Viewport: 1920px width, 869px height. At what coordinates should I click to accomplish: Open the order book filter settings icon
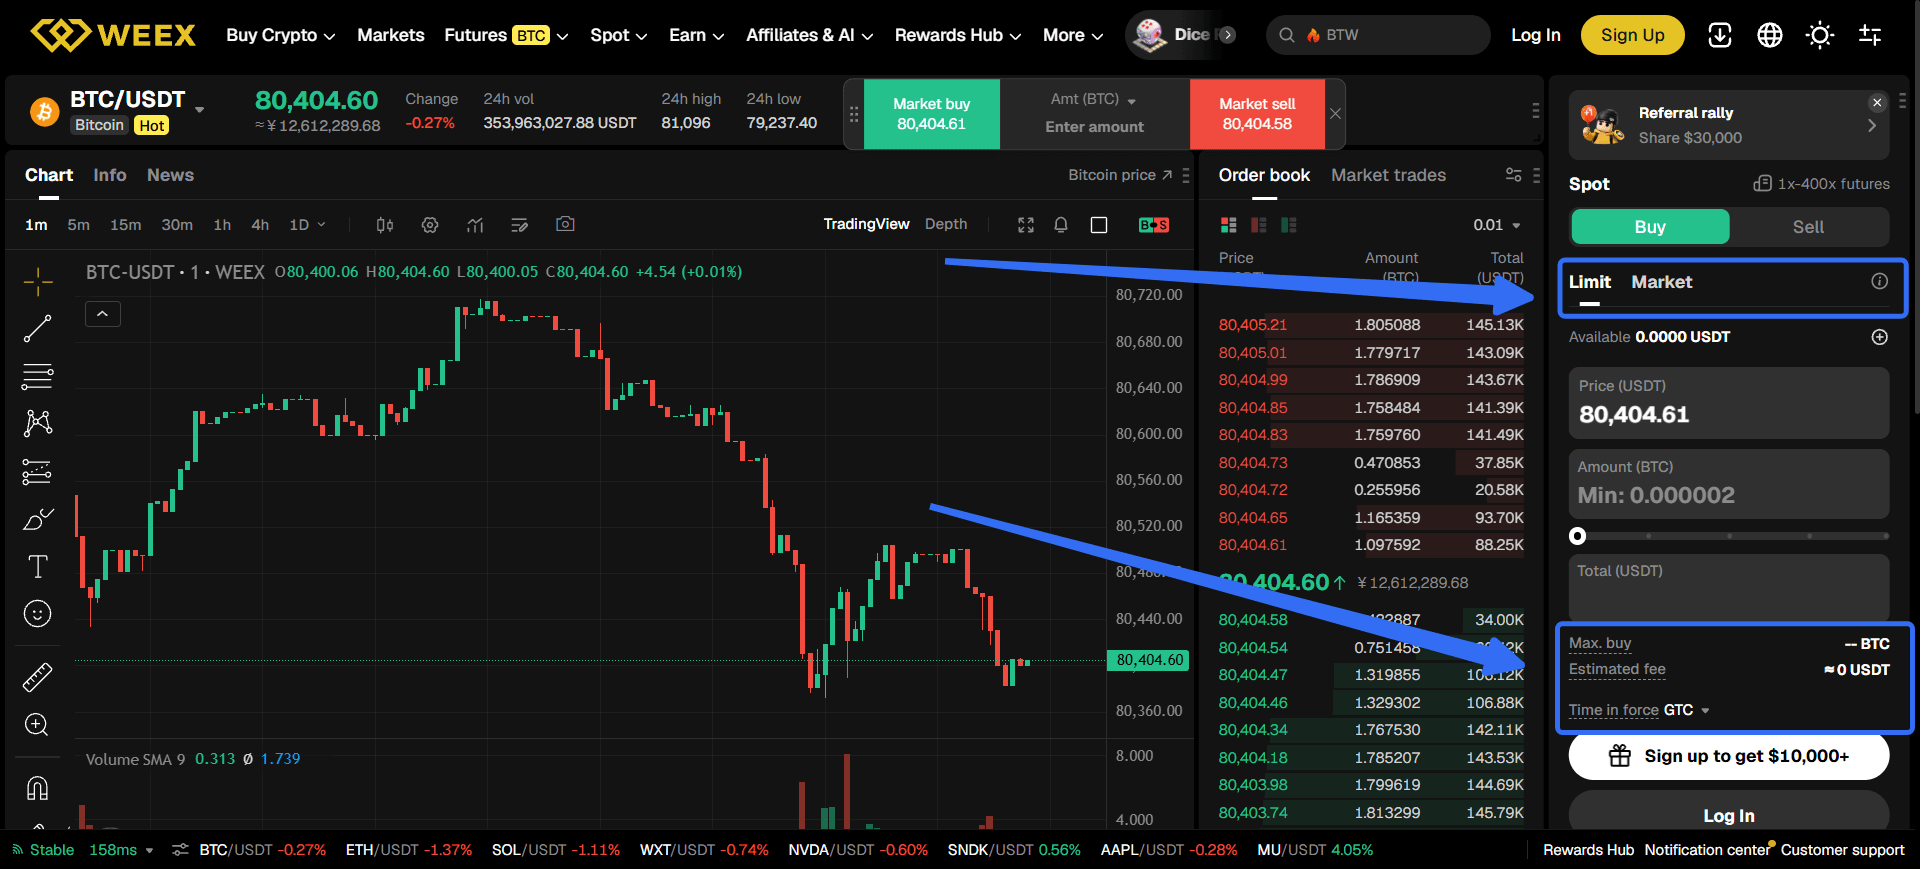[1514, 175]
